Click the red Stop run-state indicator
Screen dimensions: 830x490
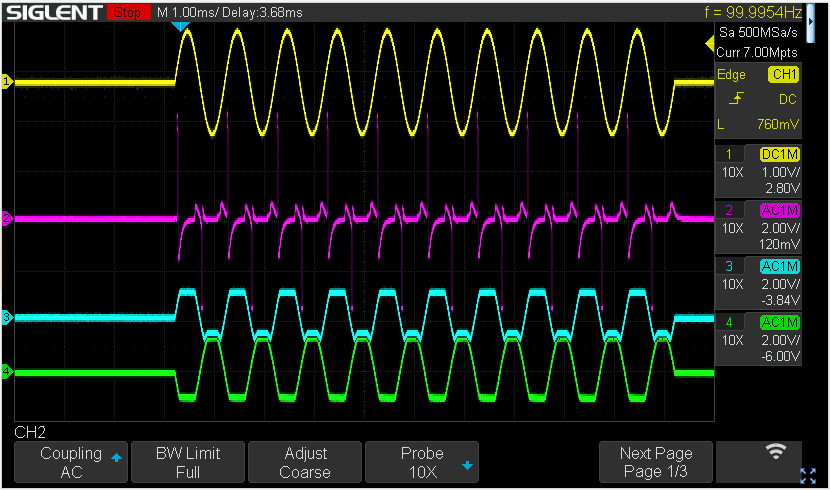(128, 12)
